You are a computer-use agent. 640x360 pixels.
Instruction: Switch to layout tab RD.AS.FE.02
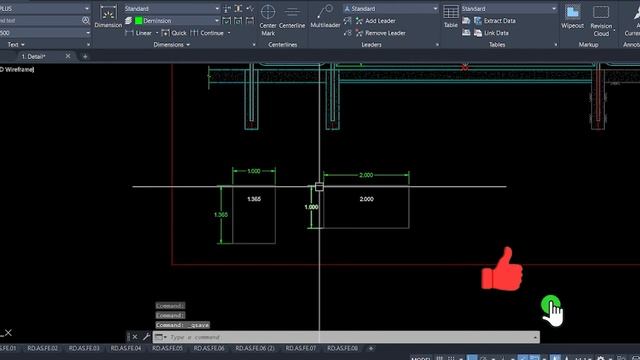coord(42,348)
